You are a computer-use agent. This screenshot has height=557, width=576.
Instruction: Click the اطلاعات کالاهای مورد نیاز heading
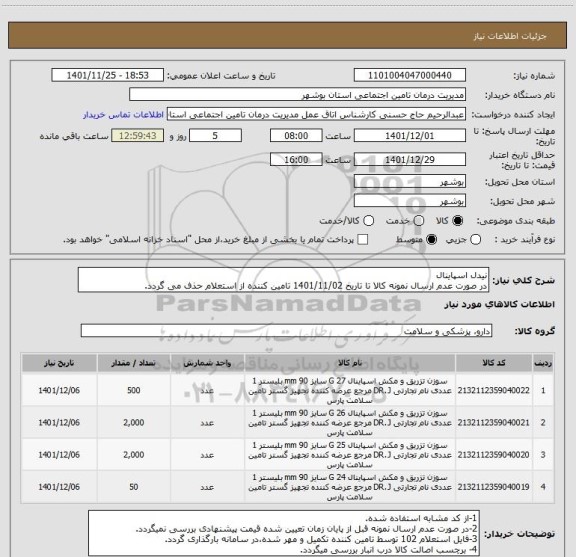500,305
